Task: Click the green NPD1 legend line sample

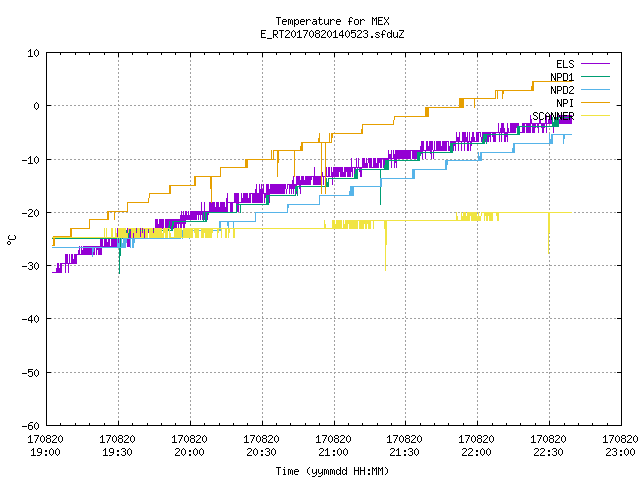Action: click(595, 76)
